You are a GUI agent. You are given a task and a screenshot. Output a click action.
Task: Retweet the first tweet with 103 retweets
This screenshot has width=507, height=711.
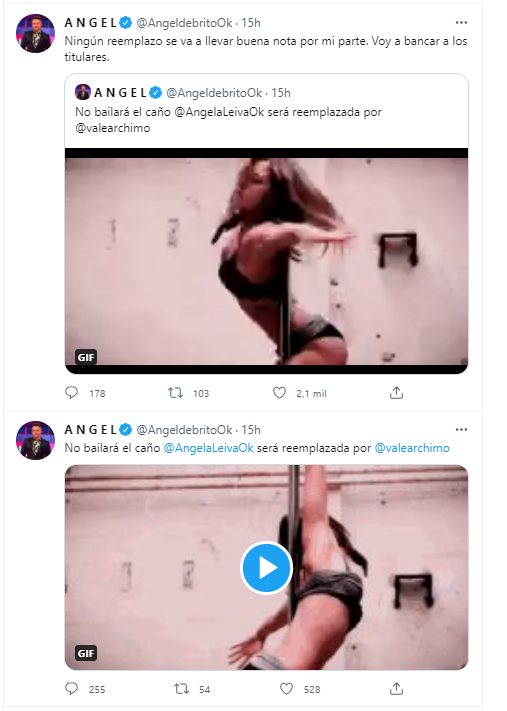176,393
